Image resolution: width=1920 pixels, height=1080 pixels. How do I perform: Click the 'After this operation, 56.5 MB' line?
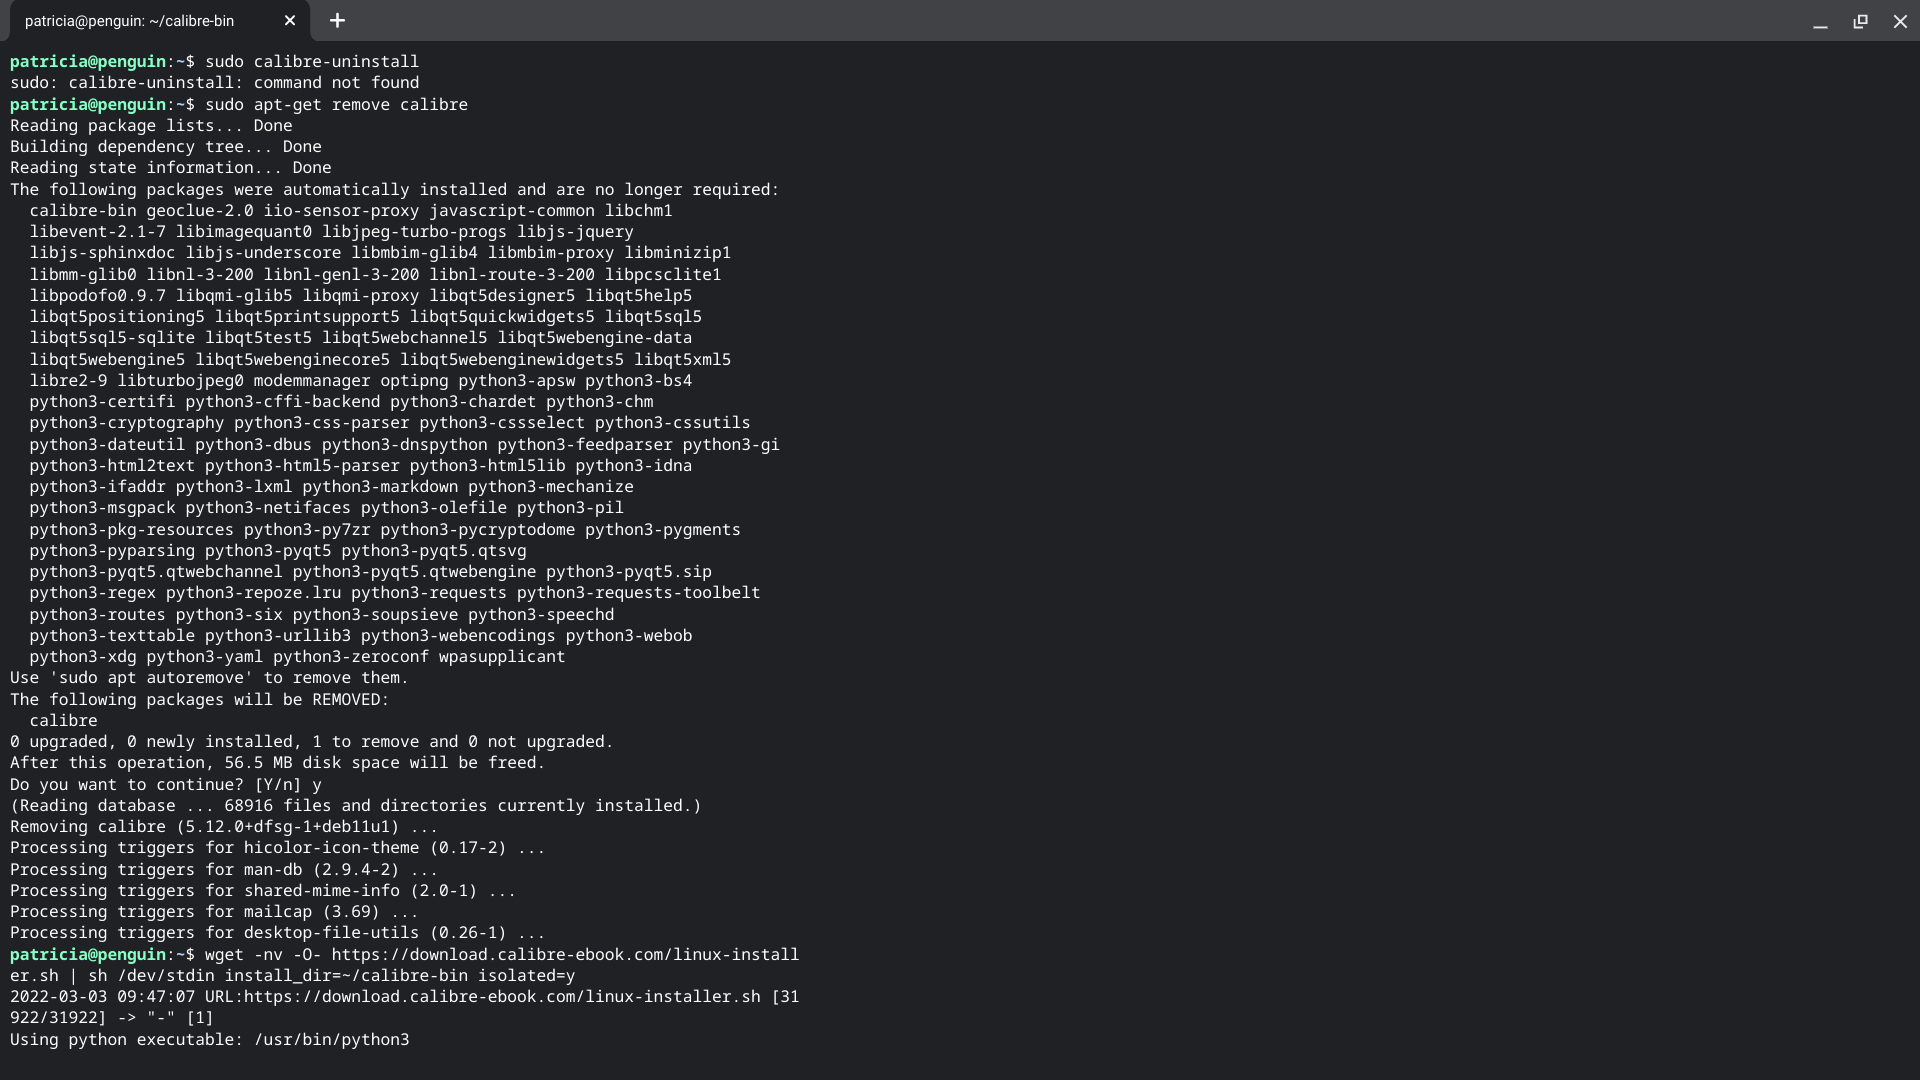(277, 763)
